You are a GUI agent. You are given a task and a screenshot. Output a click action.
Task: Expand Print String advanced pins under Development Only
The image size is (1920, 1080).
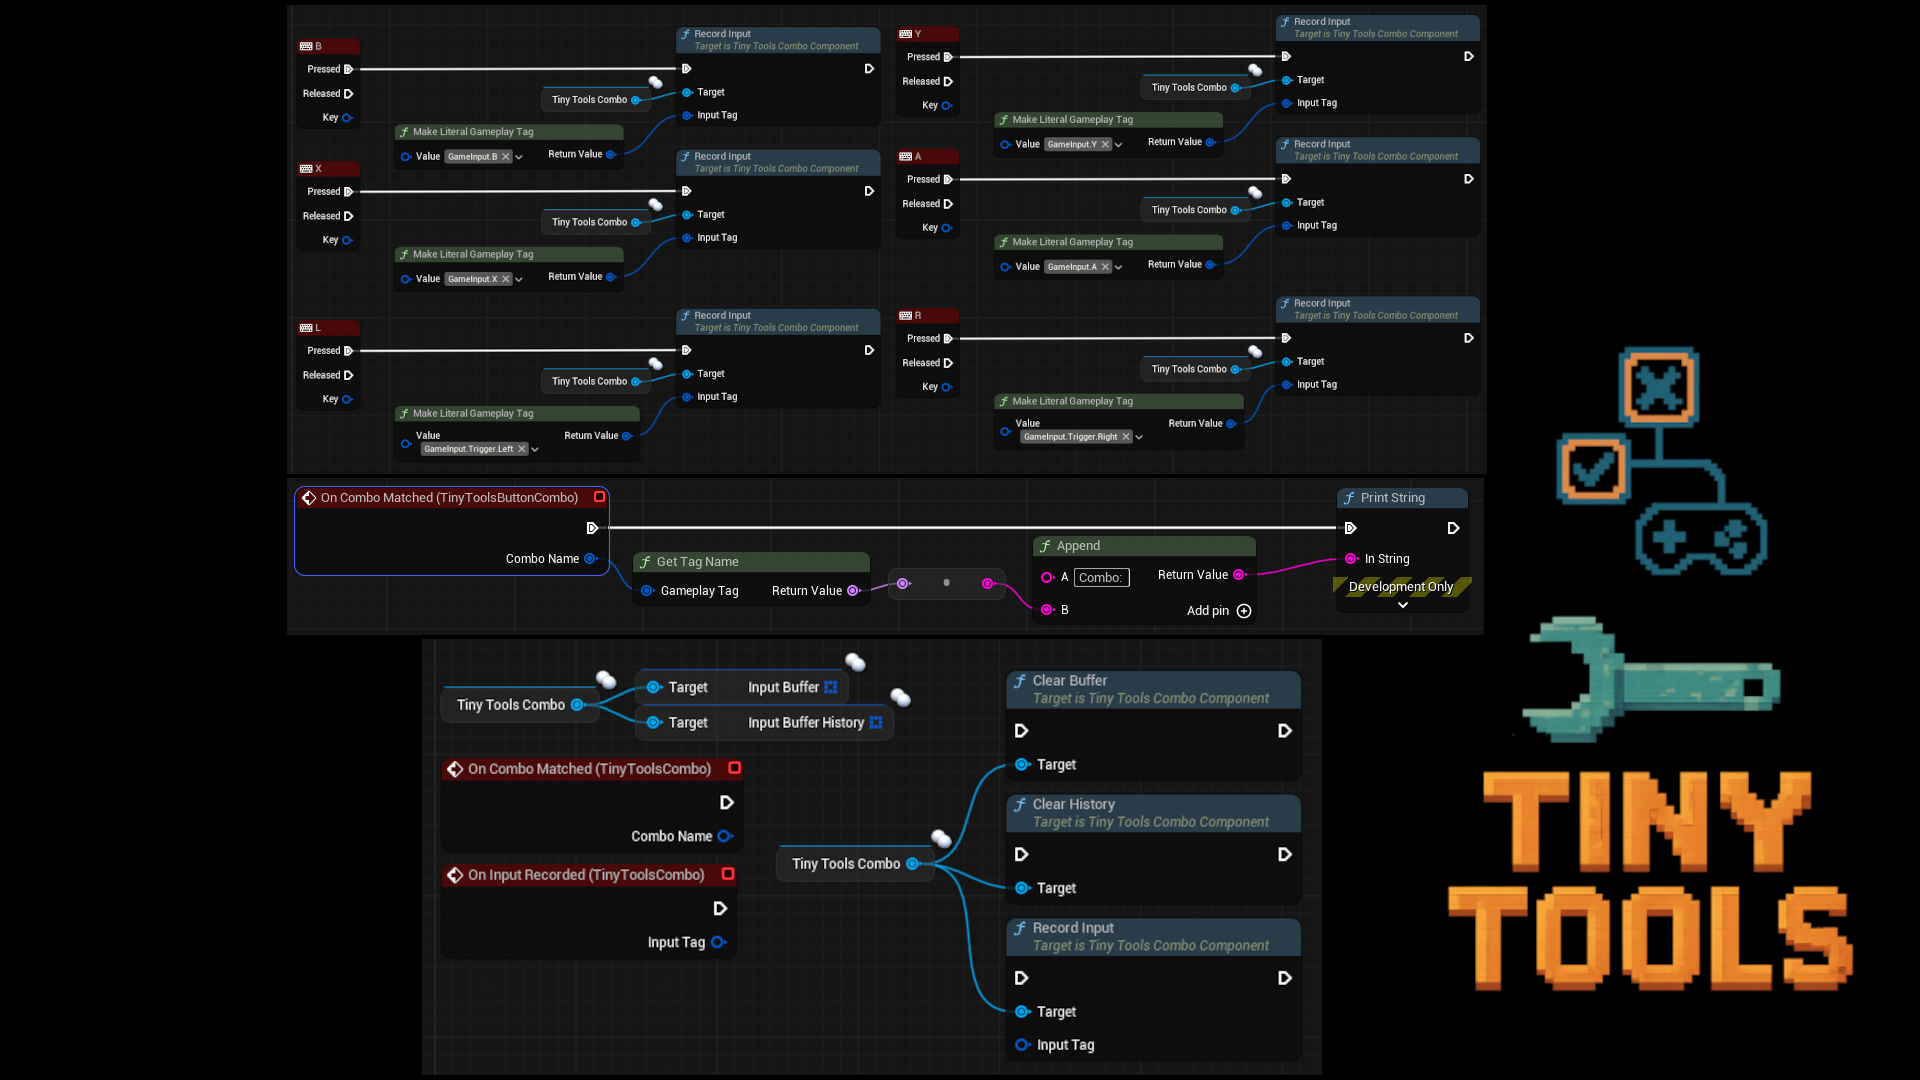coord(1403,605)
